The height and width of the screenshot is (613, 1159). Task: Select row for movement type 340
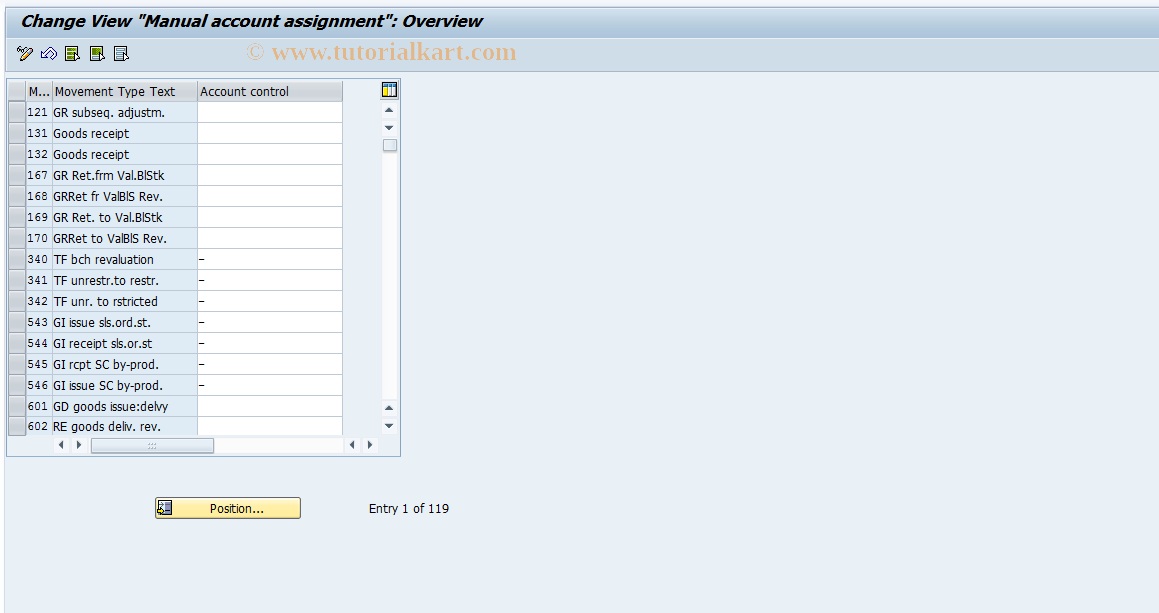(x=16, y=260)
